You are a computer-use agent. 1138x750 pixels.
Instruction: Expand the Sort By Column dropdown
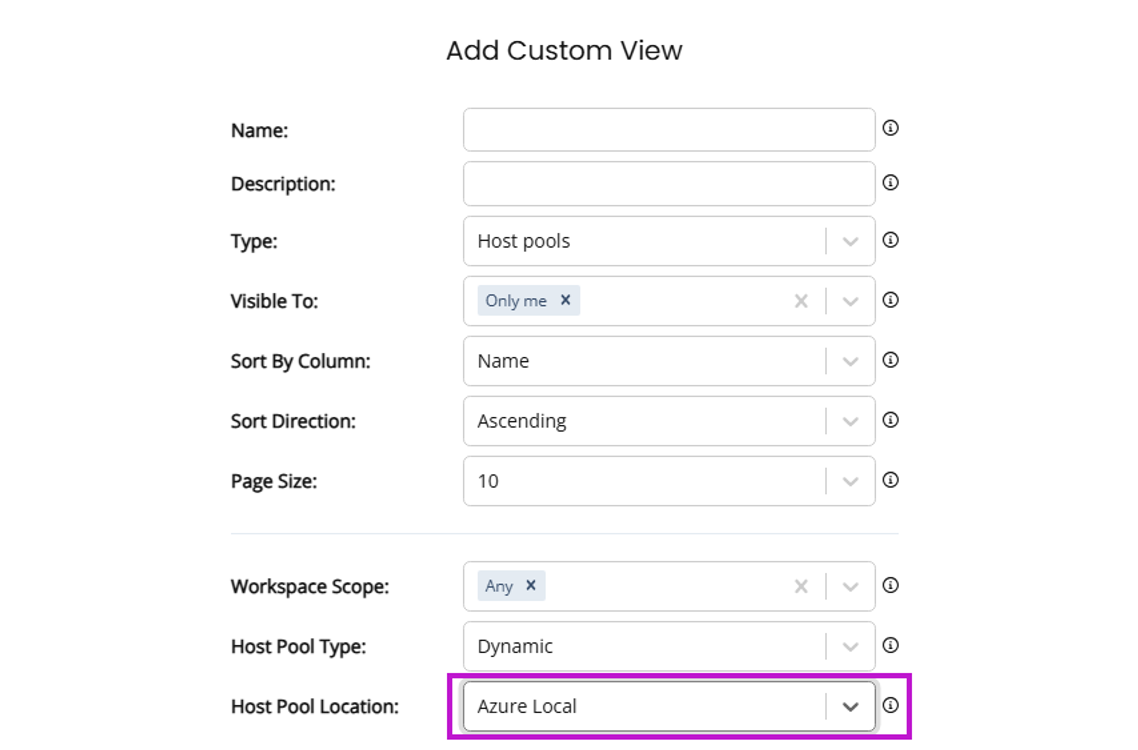(850, 361)
